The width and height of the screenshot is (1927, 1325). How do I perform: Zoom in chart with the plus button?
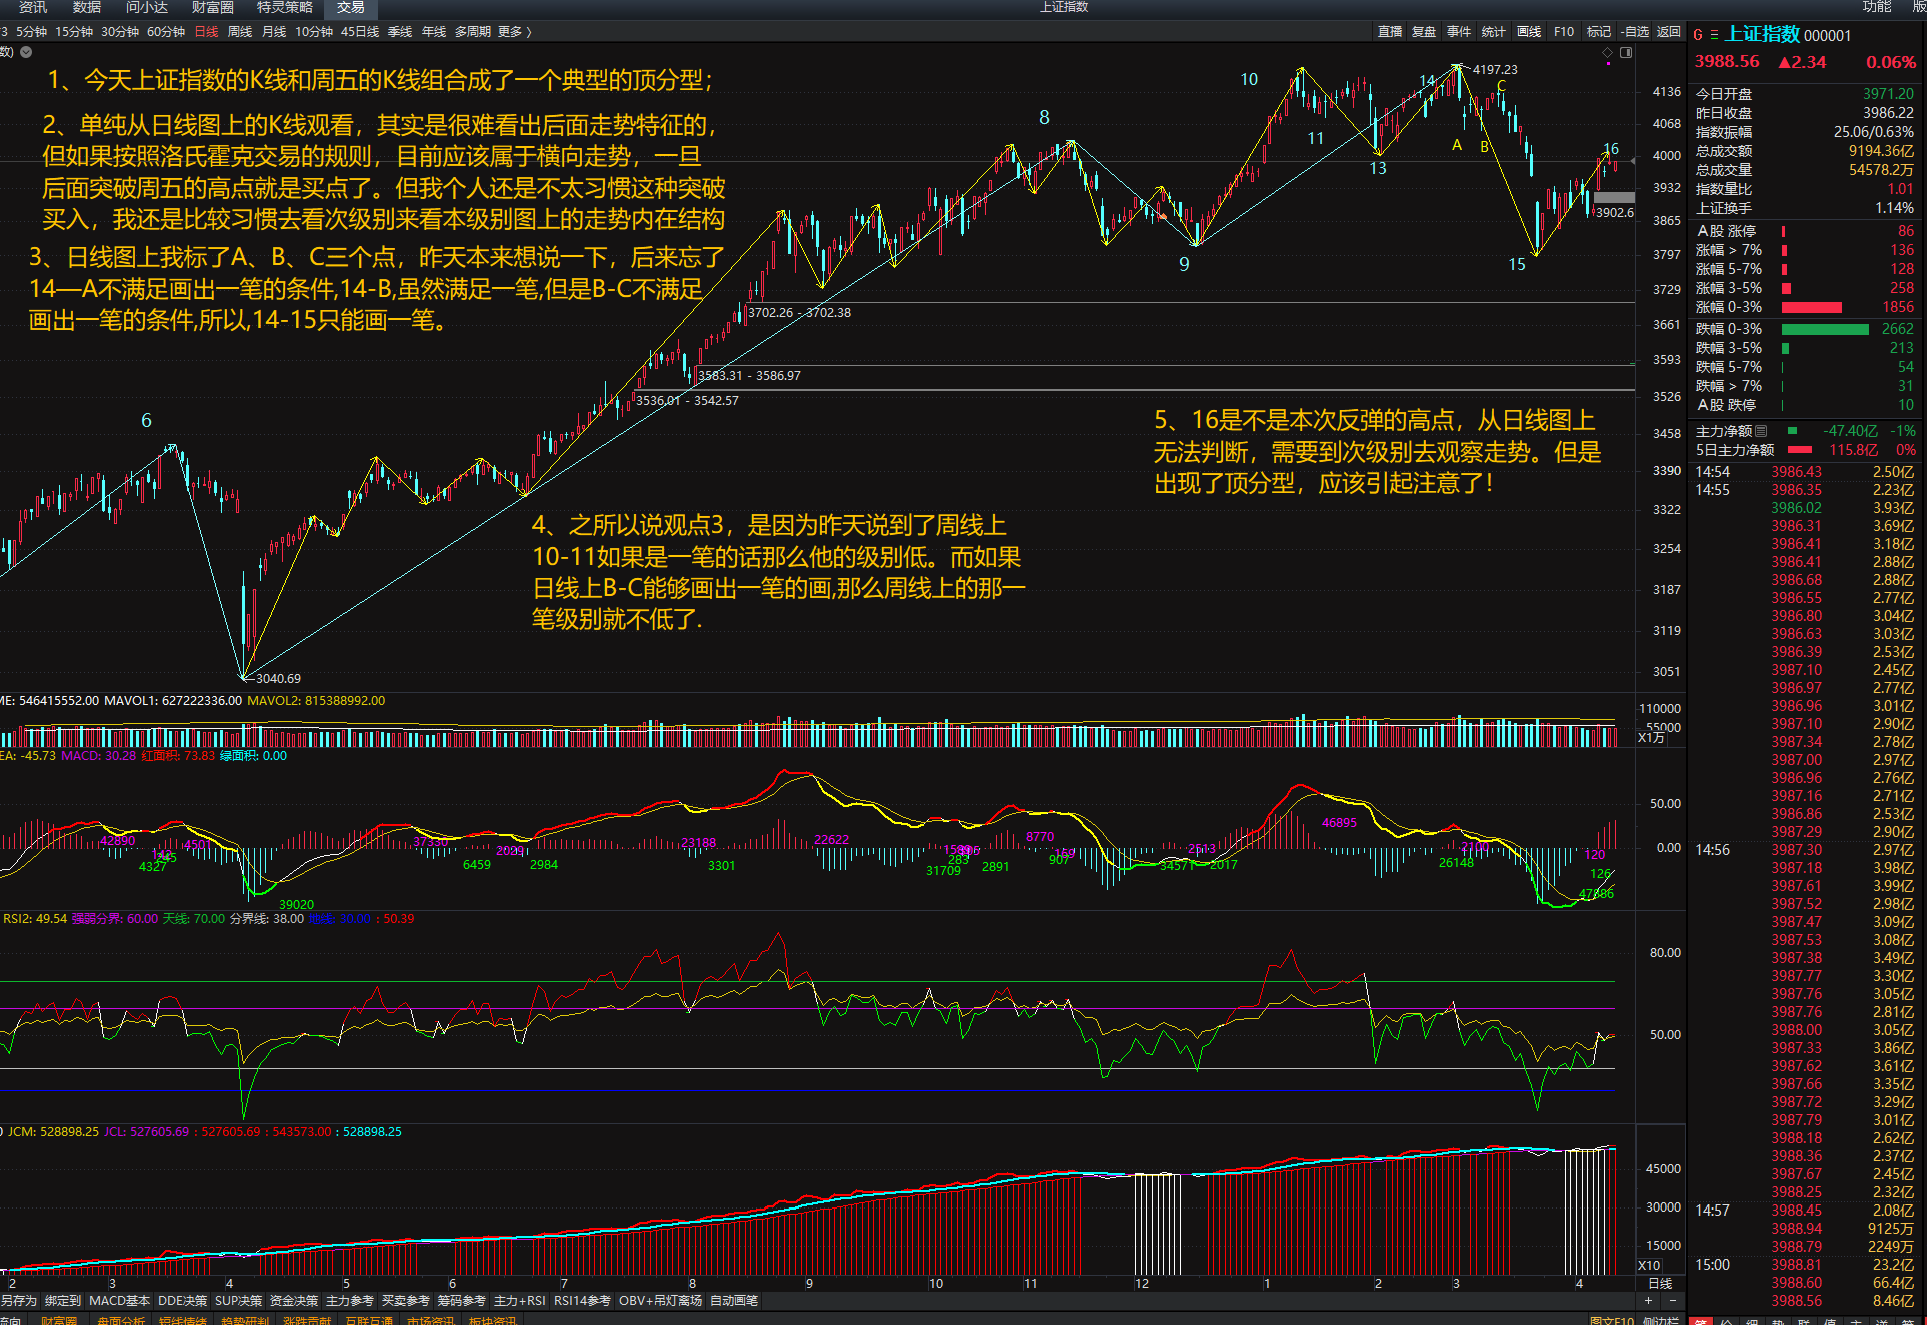click(x=1649, y=1300)
